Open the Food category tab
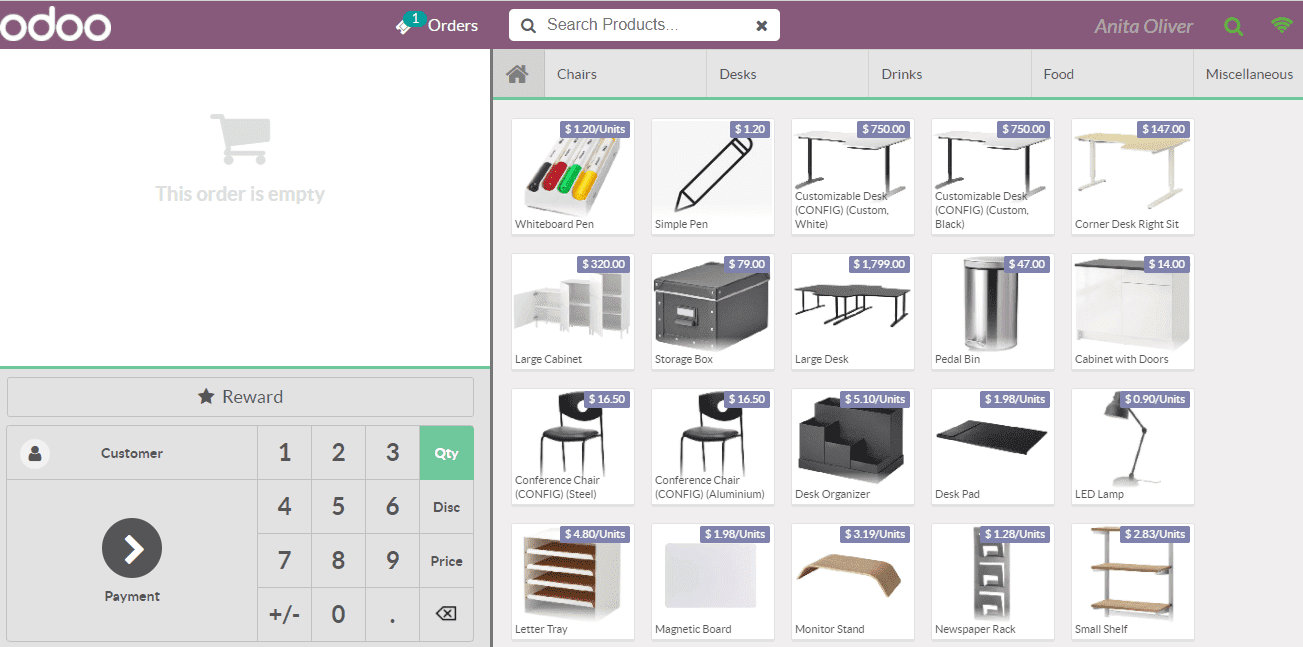 [x=1112, y=74]
